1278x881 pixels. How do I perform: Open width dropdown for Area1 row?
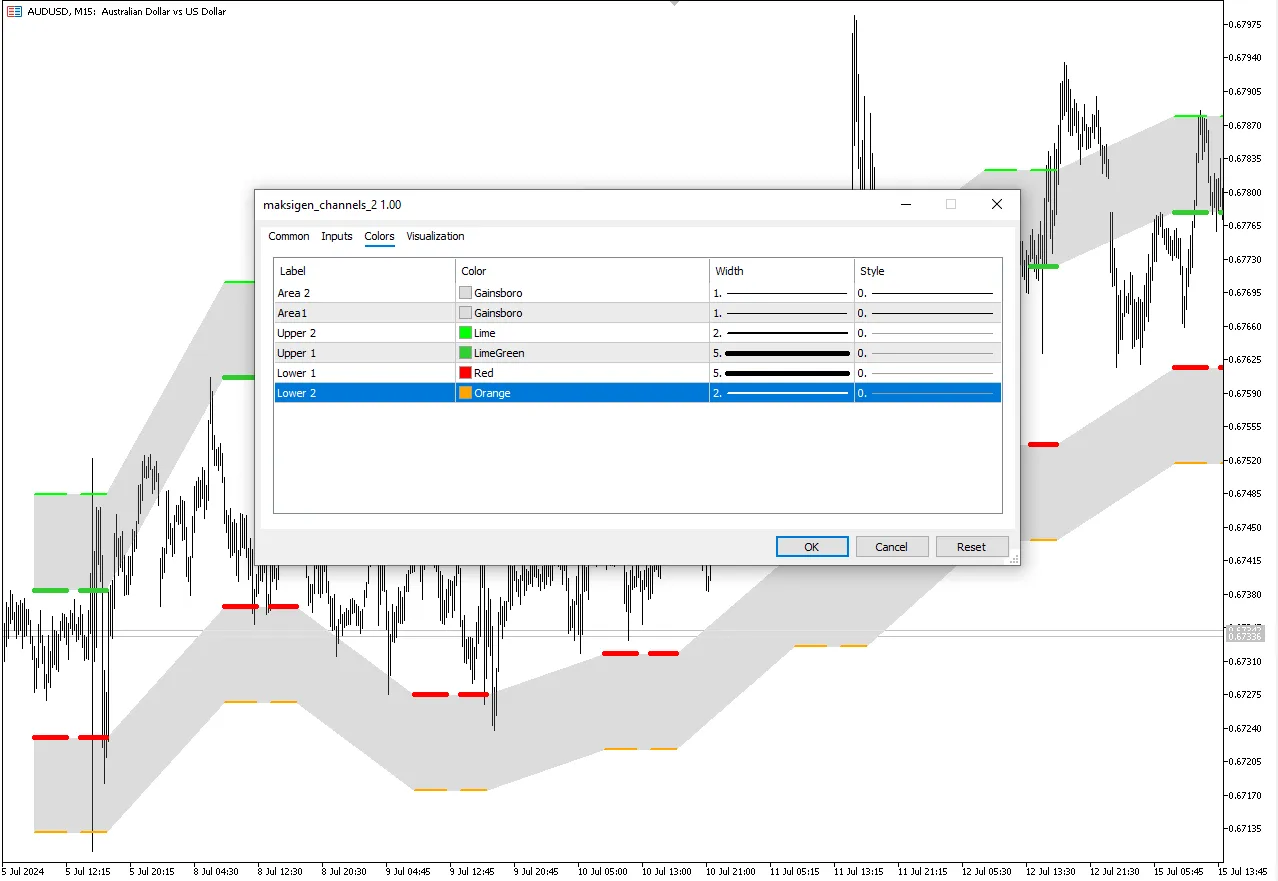(782, 313)
